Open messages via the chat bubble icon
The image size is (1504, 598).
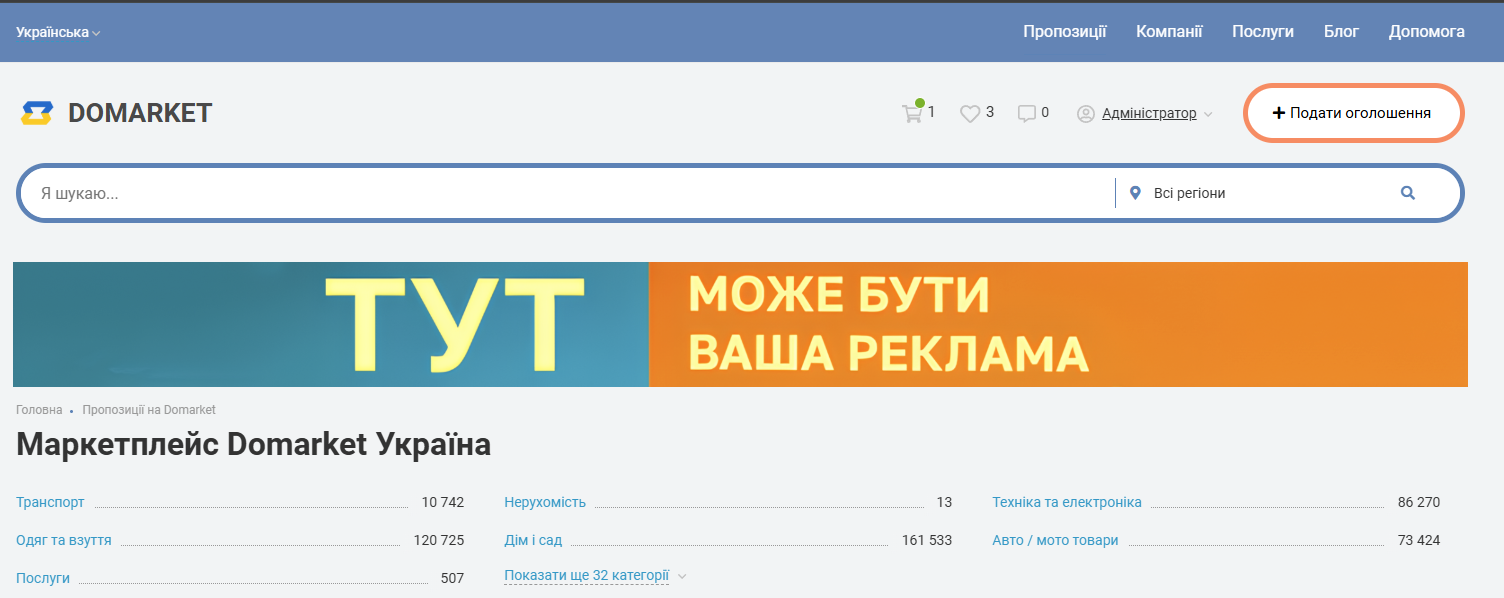tap(1026, 114)
